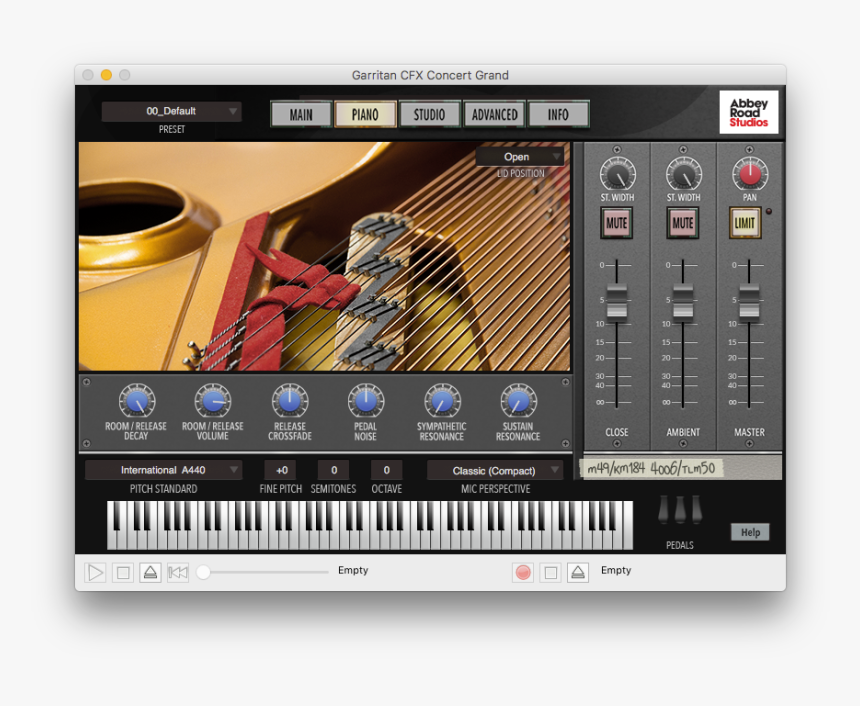Click the Play button to start MIDI playback
The image size is (860, 706).
click(x=95, y=571)
